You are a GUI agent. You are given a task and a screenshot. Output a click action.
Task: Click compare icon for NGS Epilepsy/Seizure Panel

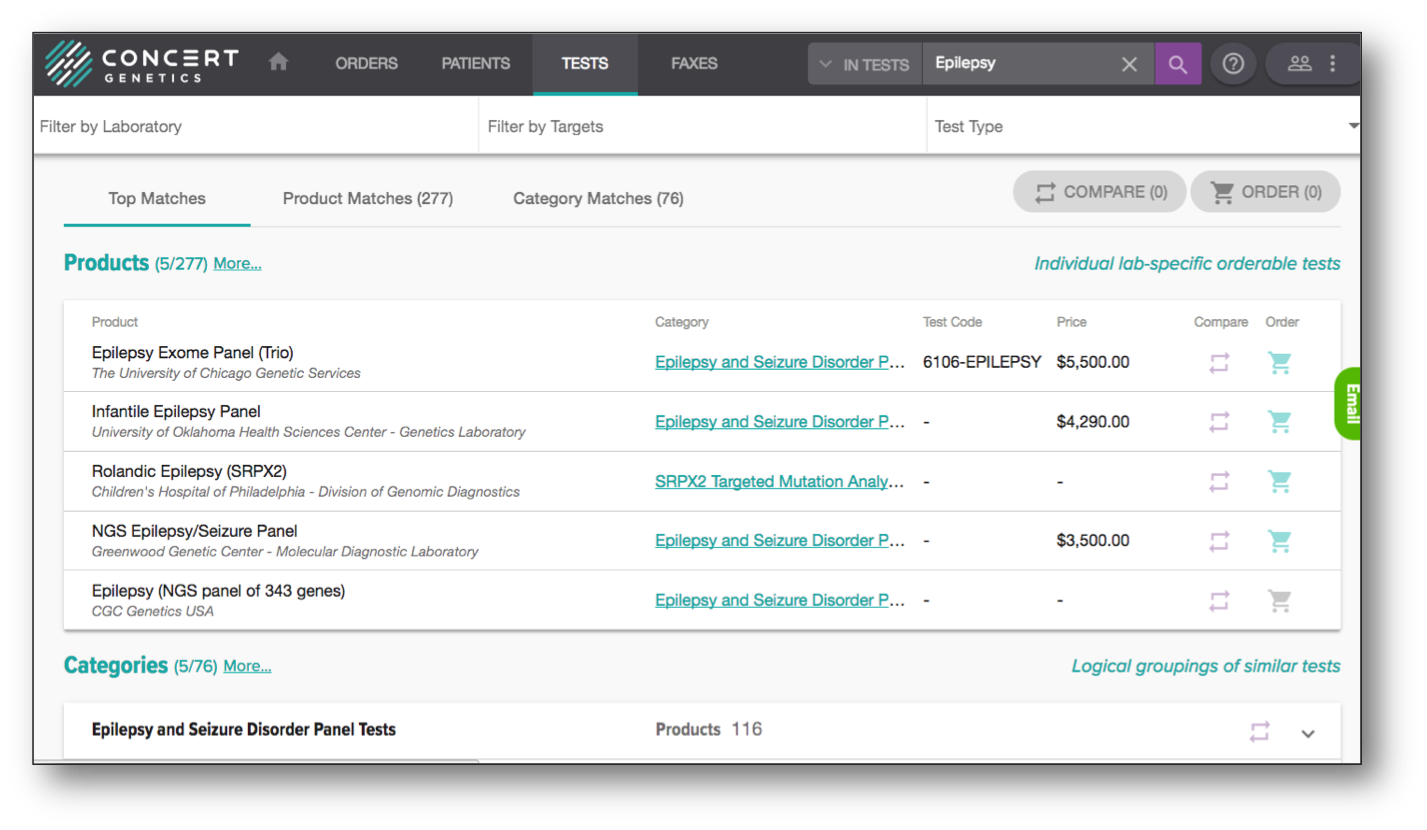tap(1218, 541)
